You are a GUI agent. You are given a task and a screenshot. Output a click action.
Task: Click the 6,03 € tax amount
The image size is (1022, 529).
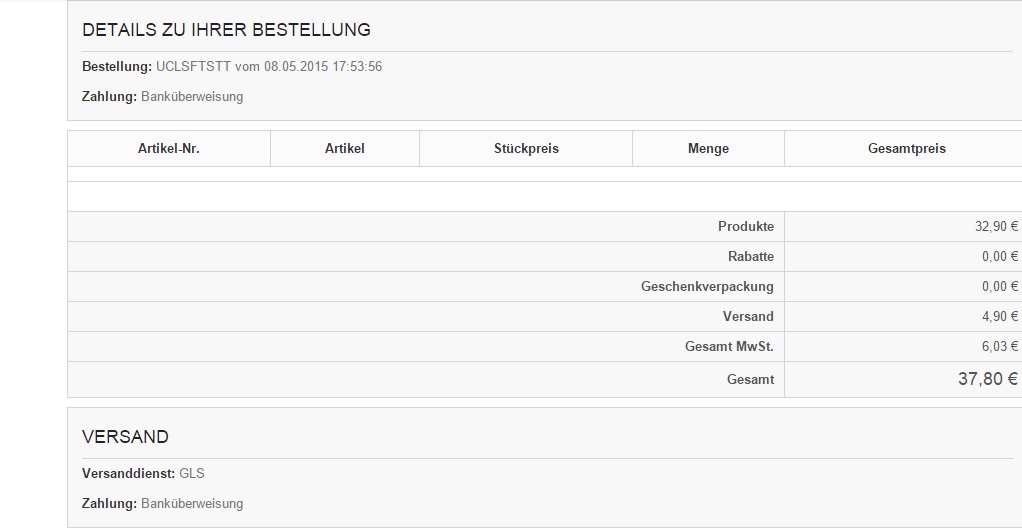999,347
